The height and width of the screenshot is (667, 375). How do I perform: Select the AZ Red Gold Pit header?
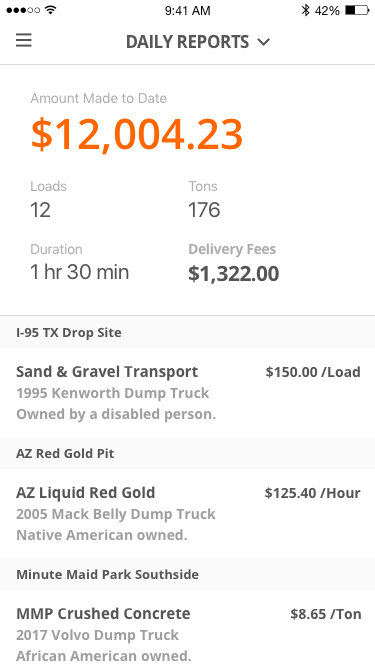(188, 453)
